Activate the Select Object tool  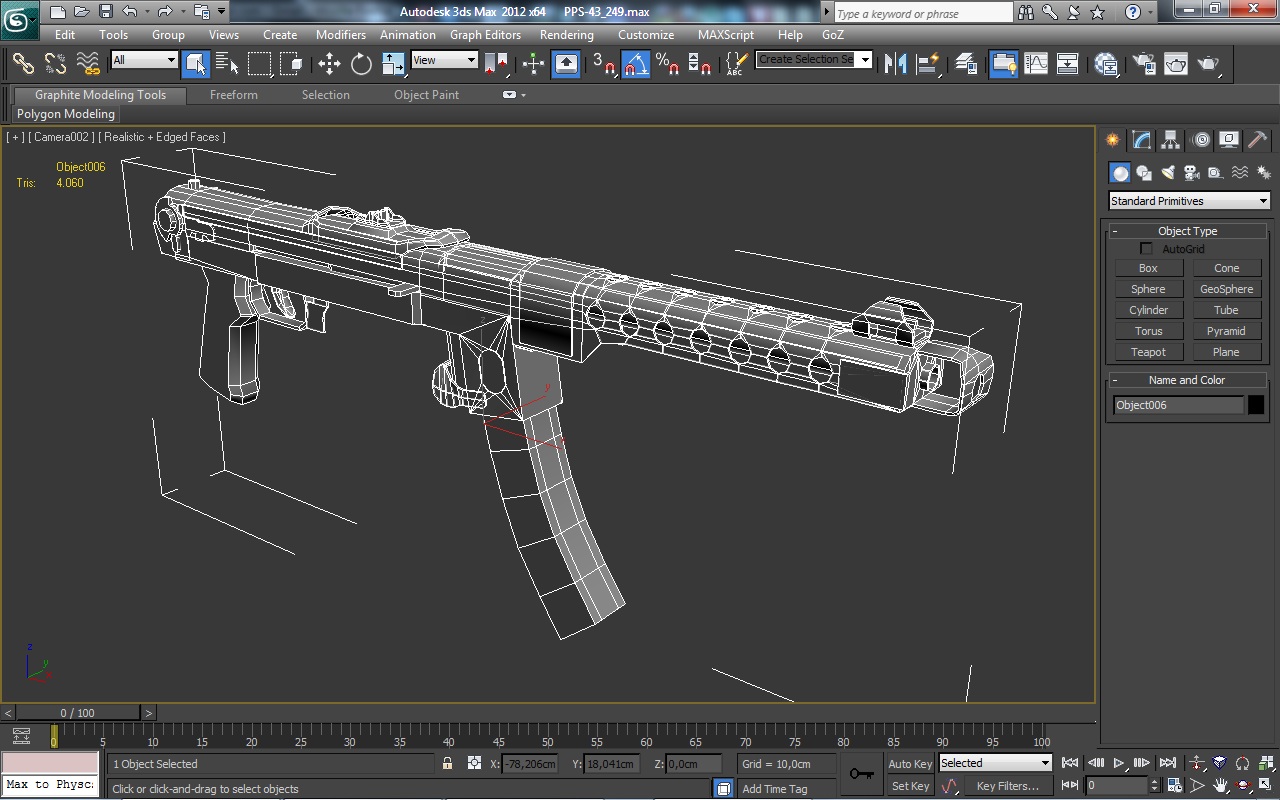[x=196, y=63]
